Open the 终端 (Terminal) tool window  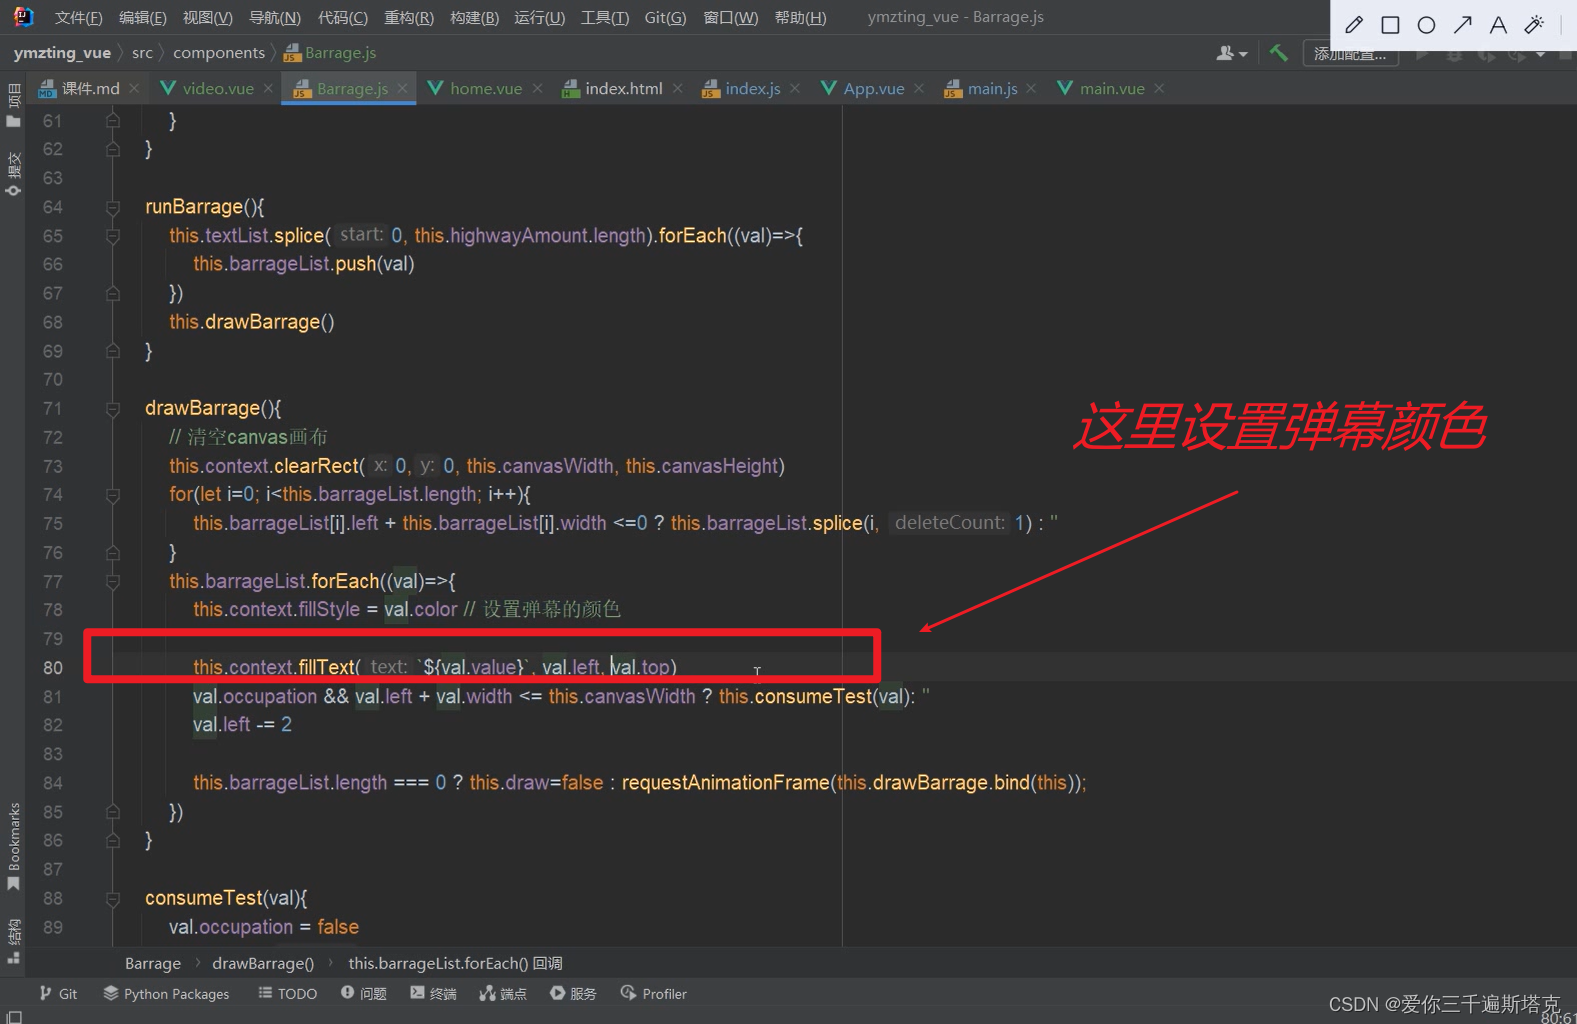tap(433, 993)
